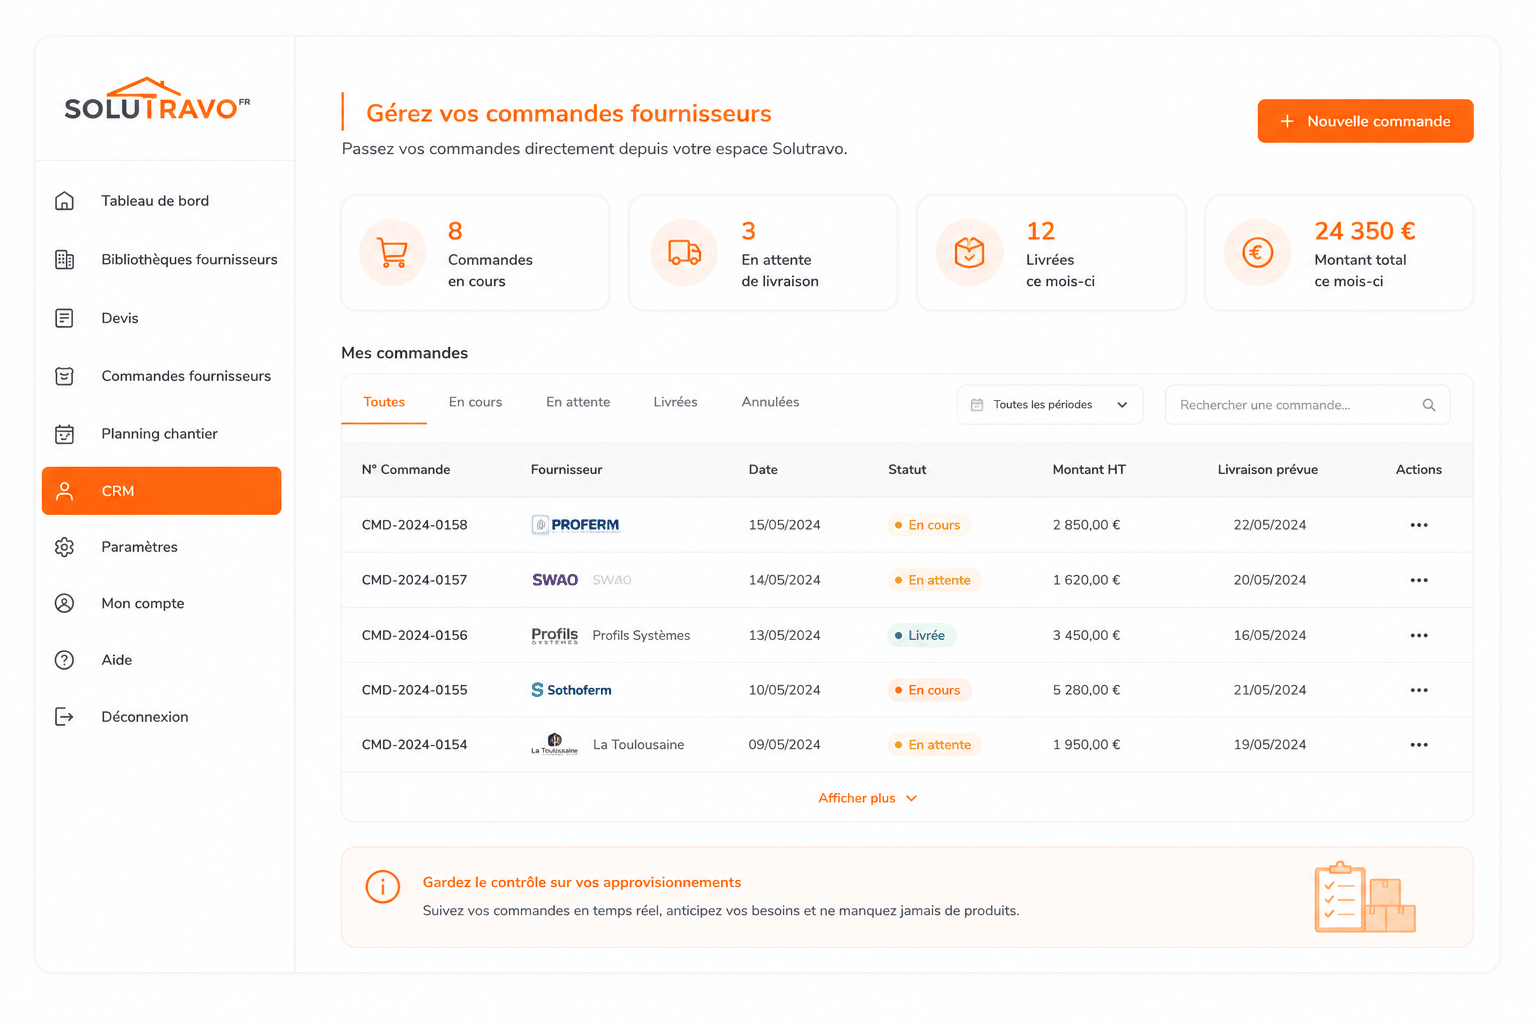The image size is (1536, 1024).
Task: Click Gardez le contrôle sur vos approvisionnements heading
Action: coord(582,882)
